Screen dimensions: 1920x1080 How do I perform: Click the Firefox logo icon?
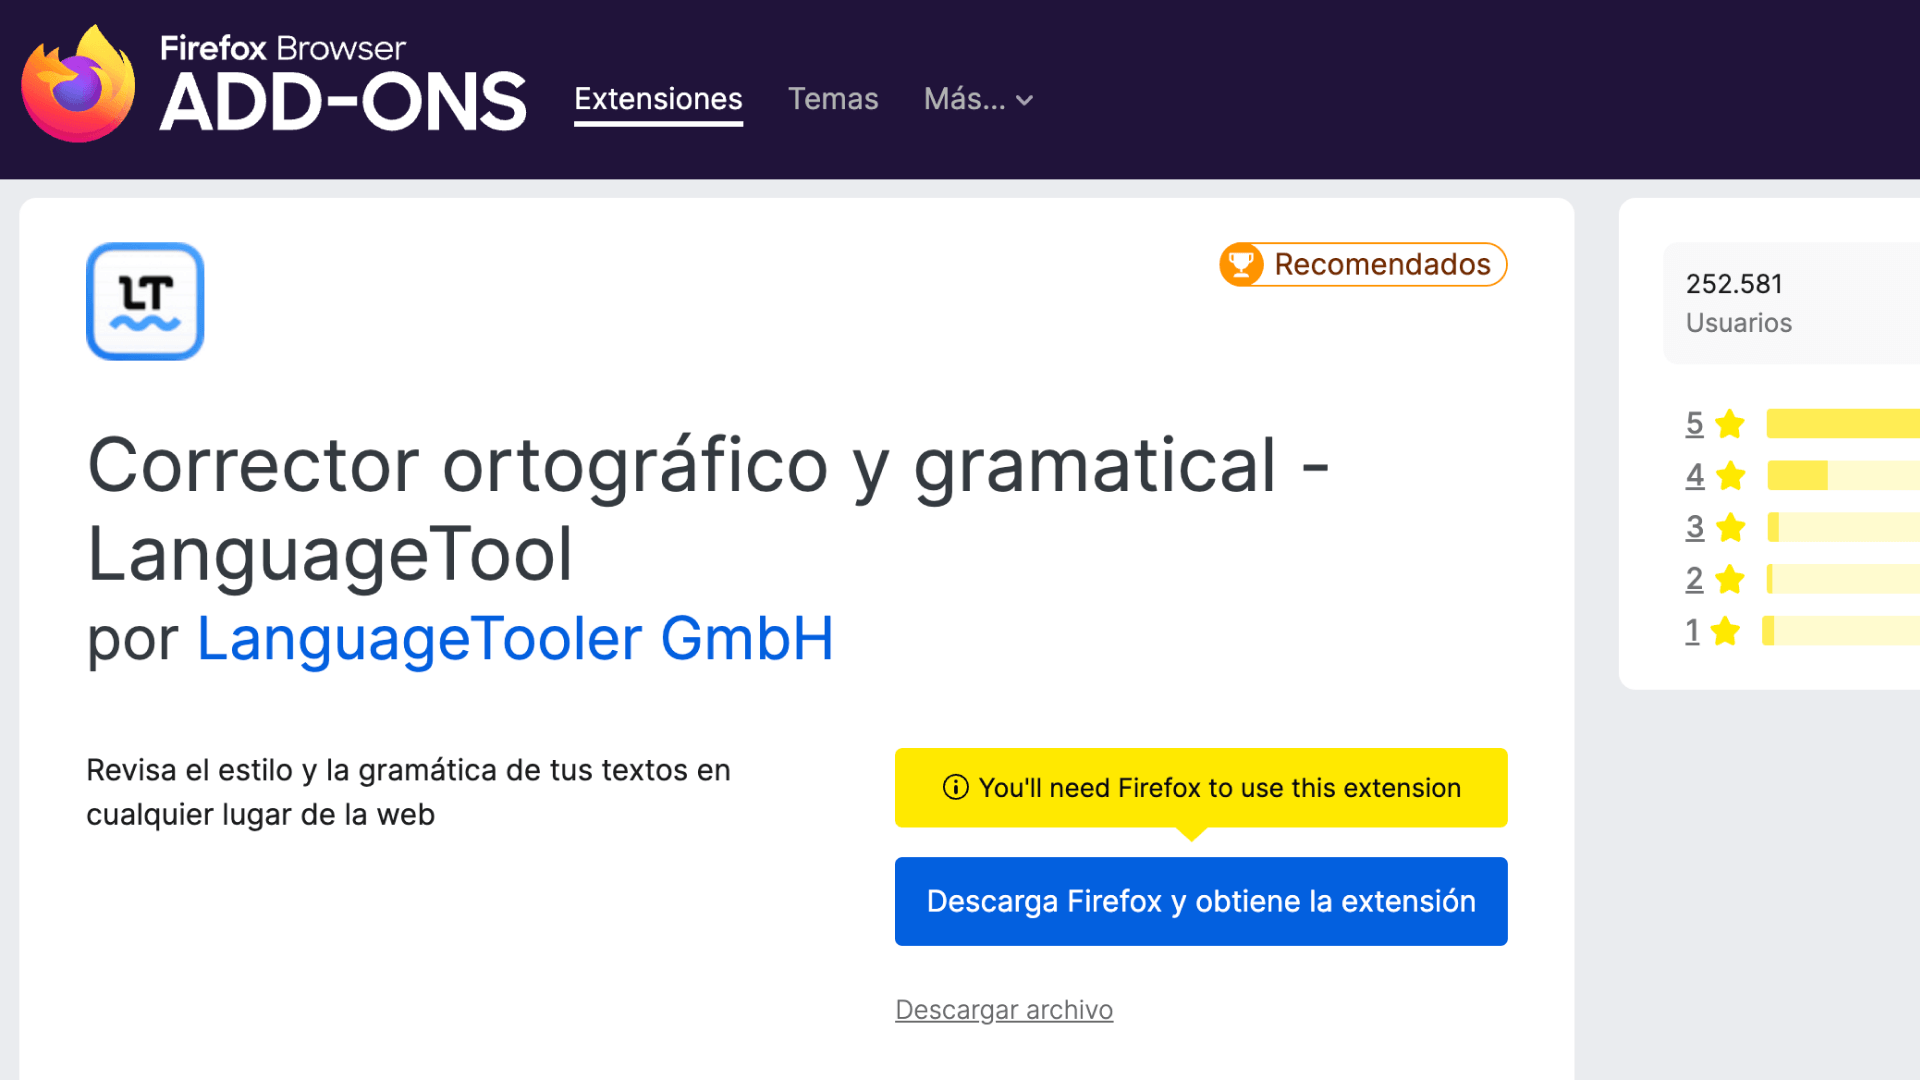(78, 85)
